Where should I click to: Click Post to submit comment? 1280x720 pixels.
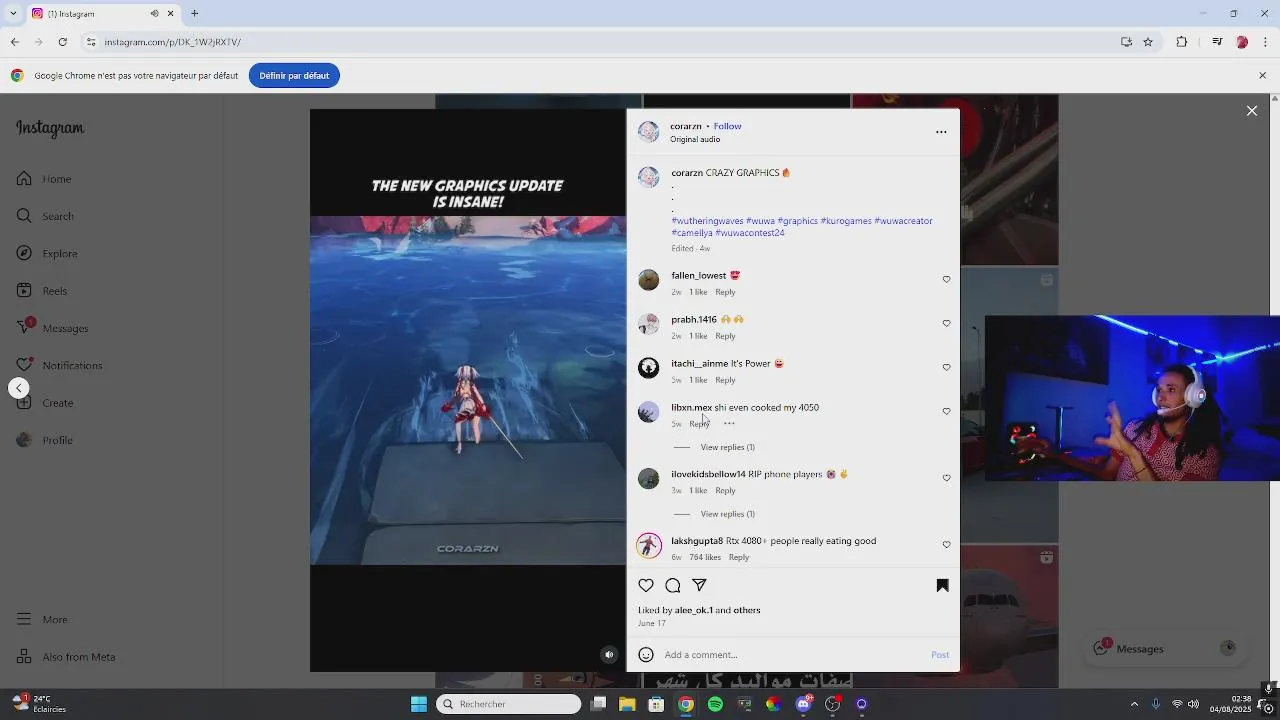pyautogui.click(x=940, y=655)
